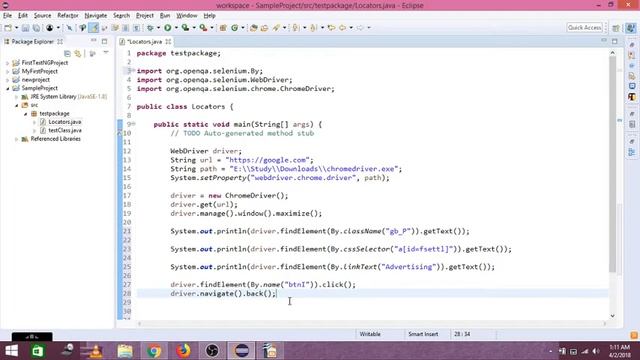
Task: Click the Smart Insert status entry
Action: (x=423, y=334)
